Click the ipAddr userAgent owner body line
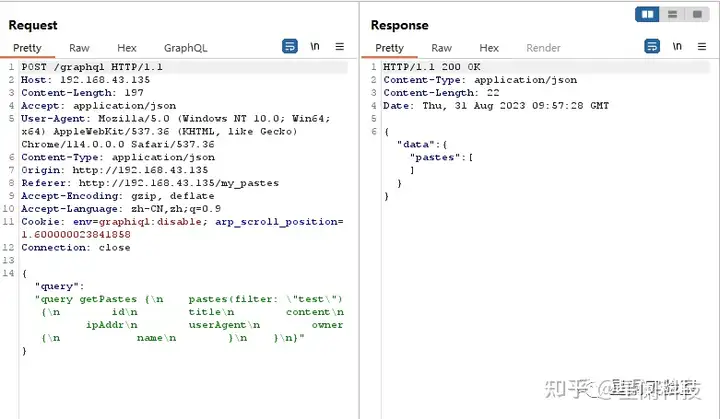Viewport: 720px width, 419px height. tap(214, 325)
